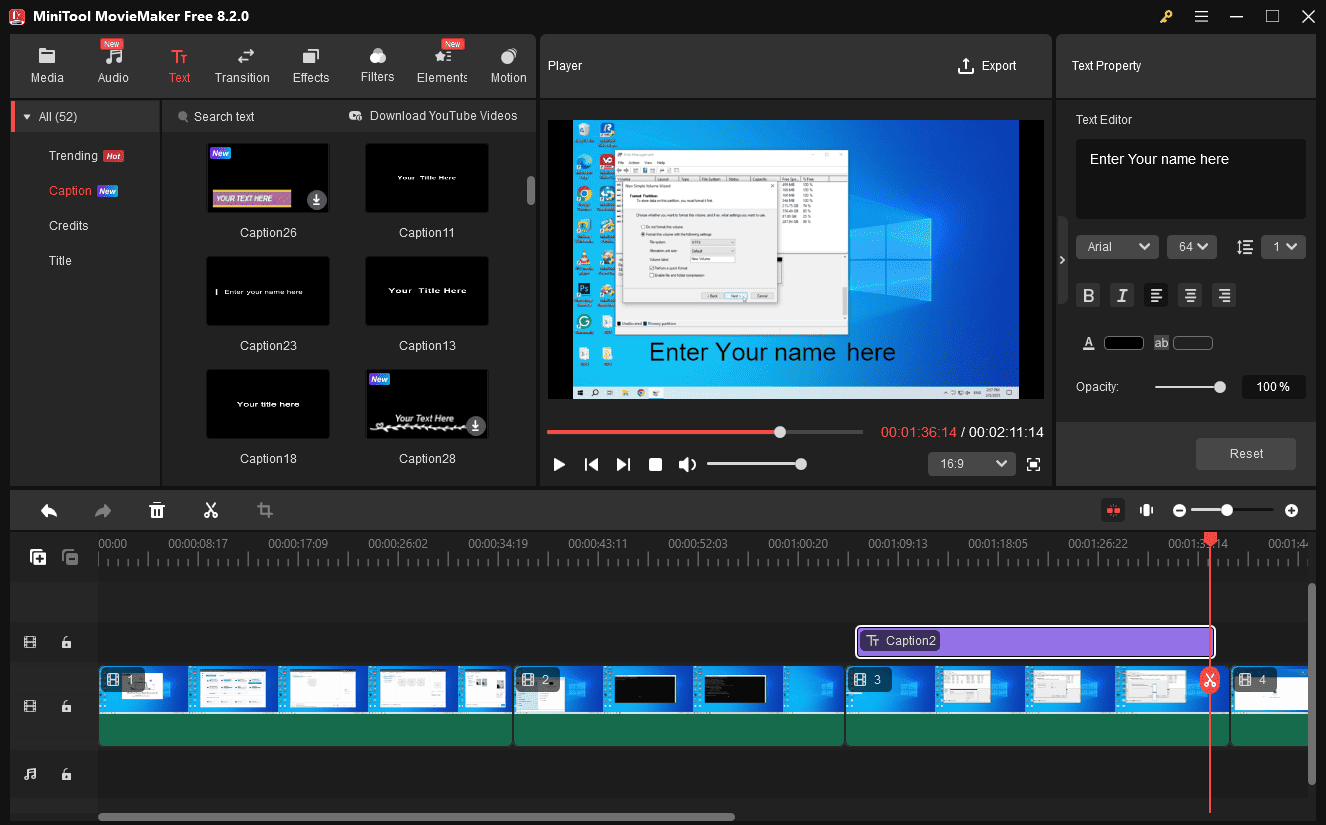This screenshot has width=1326, height=825.
Task: Click the zoom to fit timeline icon
Action: pyautogui.click(x=1146, y=510)
